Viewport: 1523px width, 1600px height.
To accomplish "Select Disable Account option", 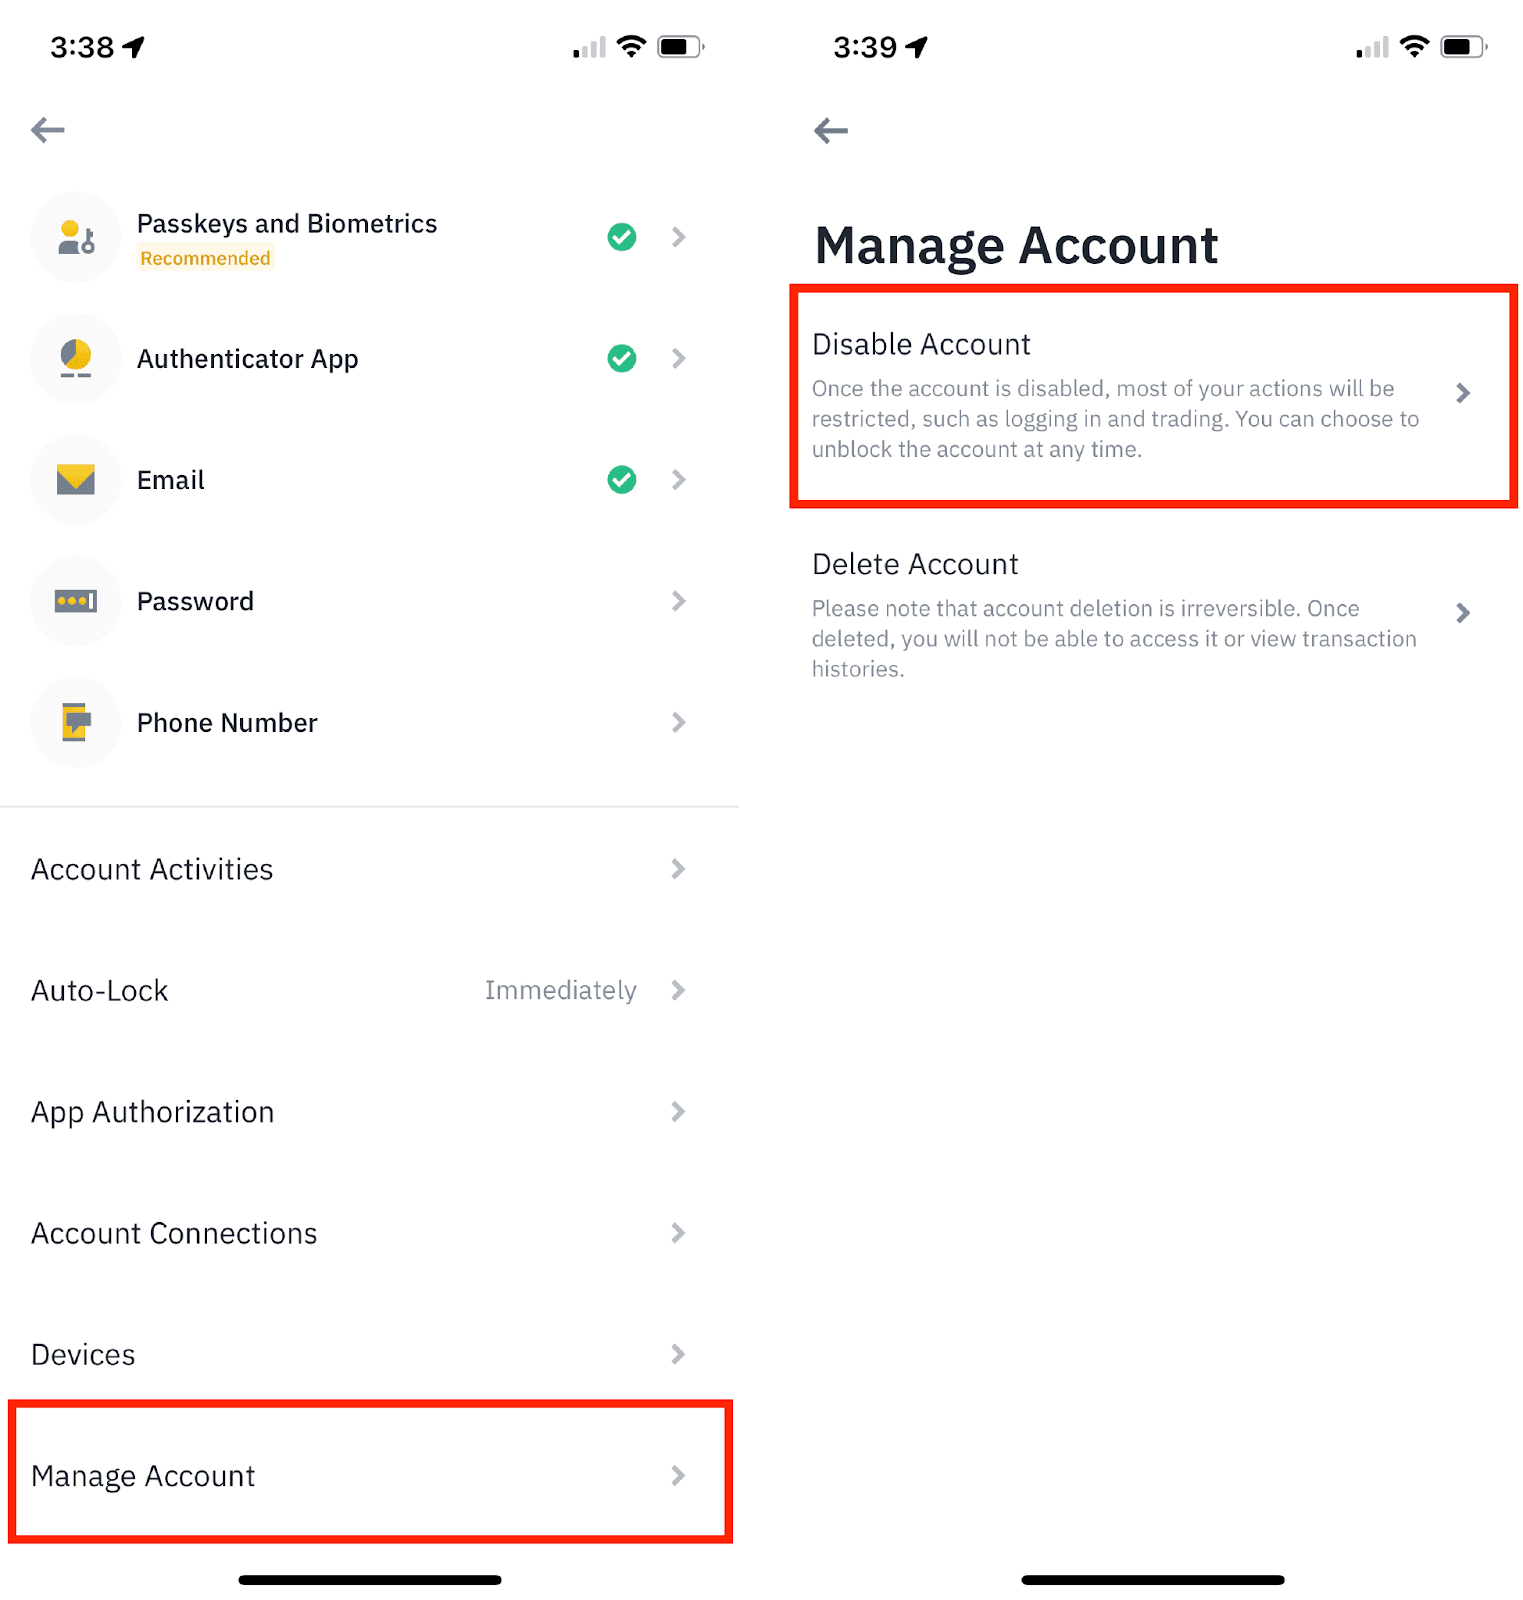I will [1154, 396].
